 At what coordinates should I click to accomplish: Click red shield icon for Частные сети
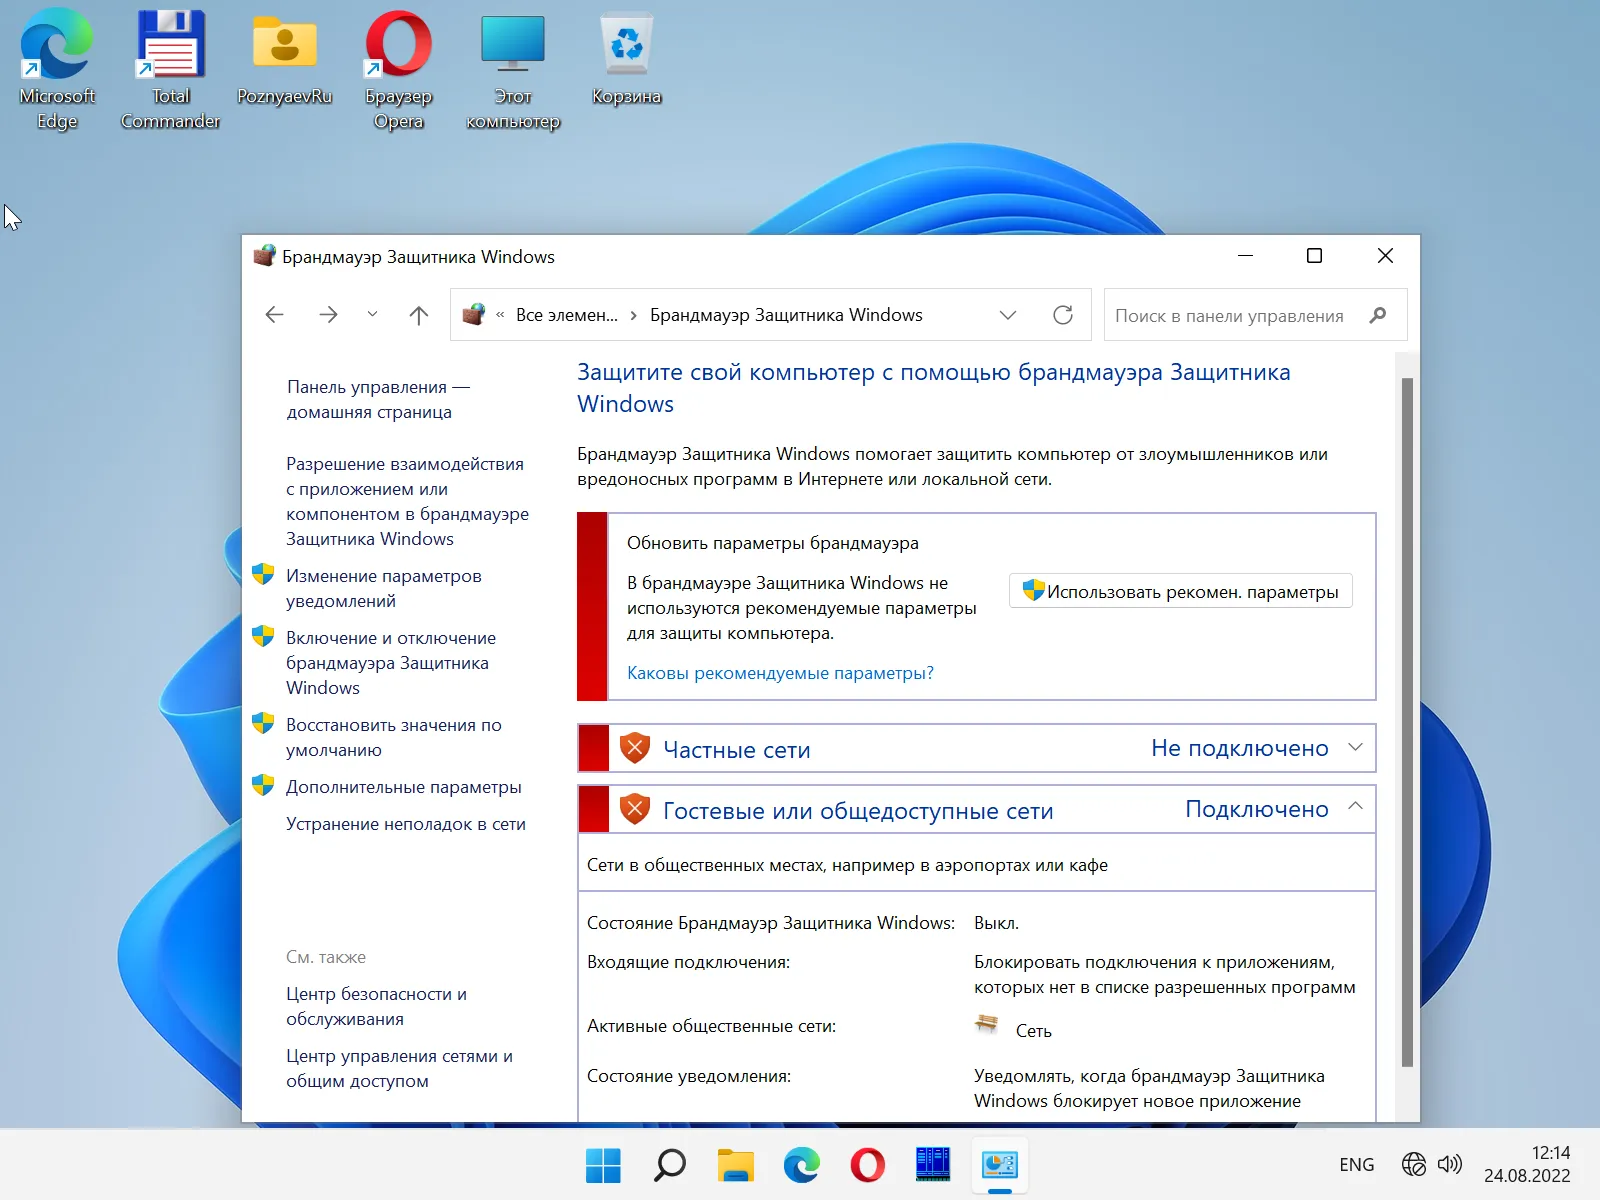pos(635,748)
